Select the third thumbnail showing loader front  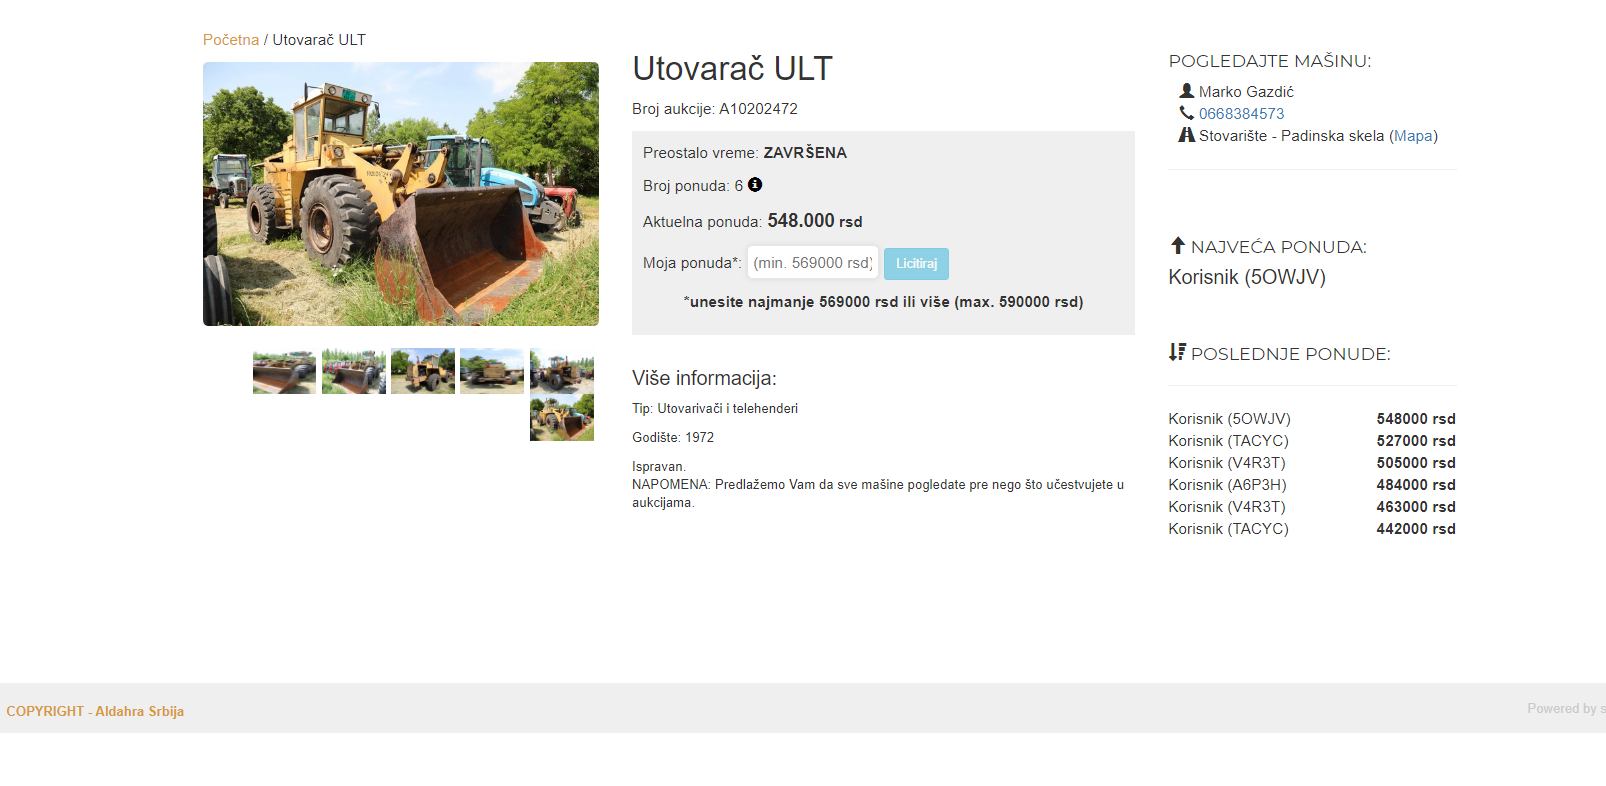[423, 371]
